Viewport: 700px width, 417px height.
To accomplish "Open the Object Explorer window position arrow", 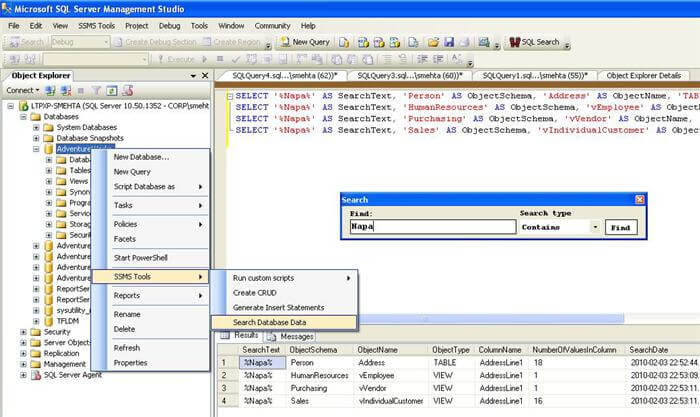I will [x=193, y=76].
